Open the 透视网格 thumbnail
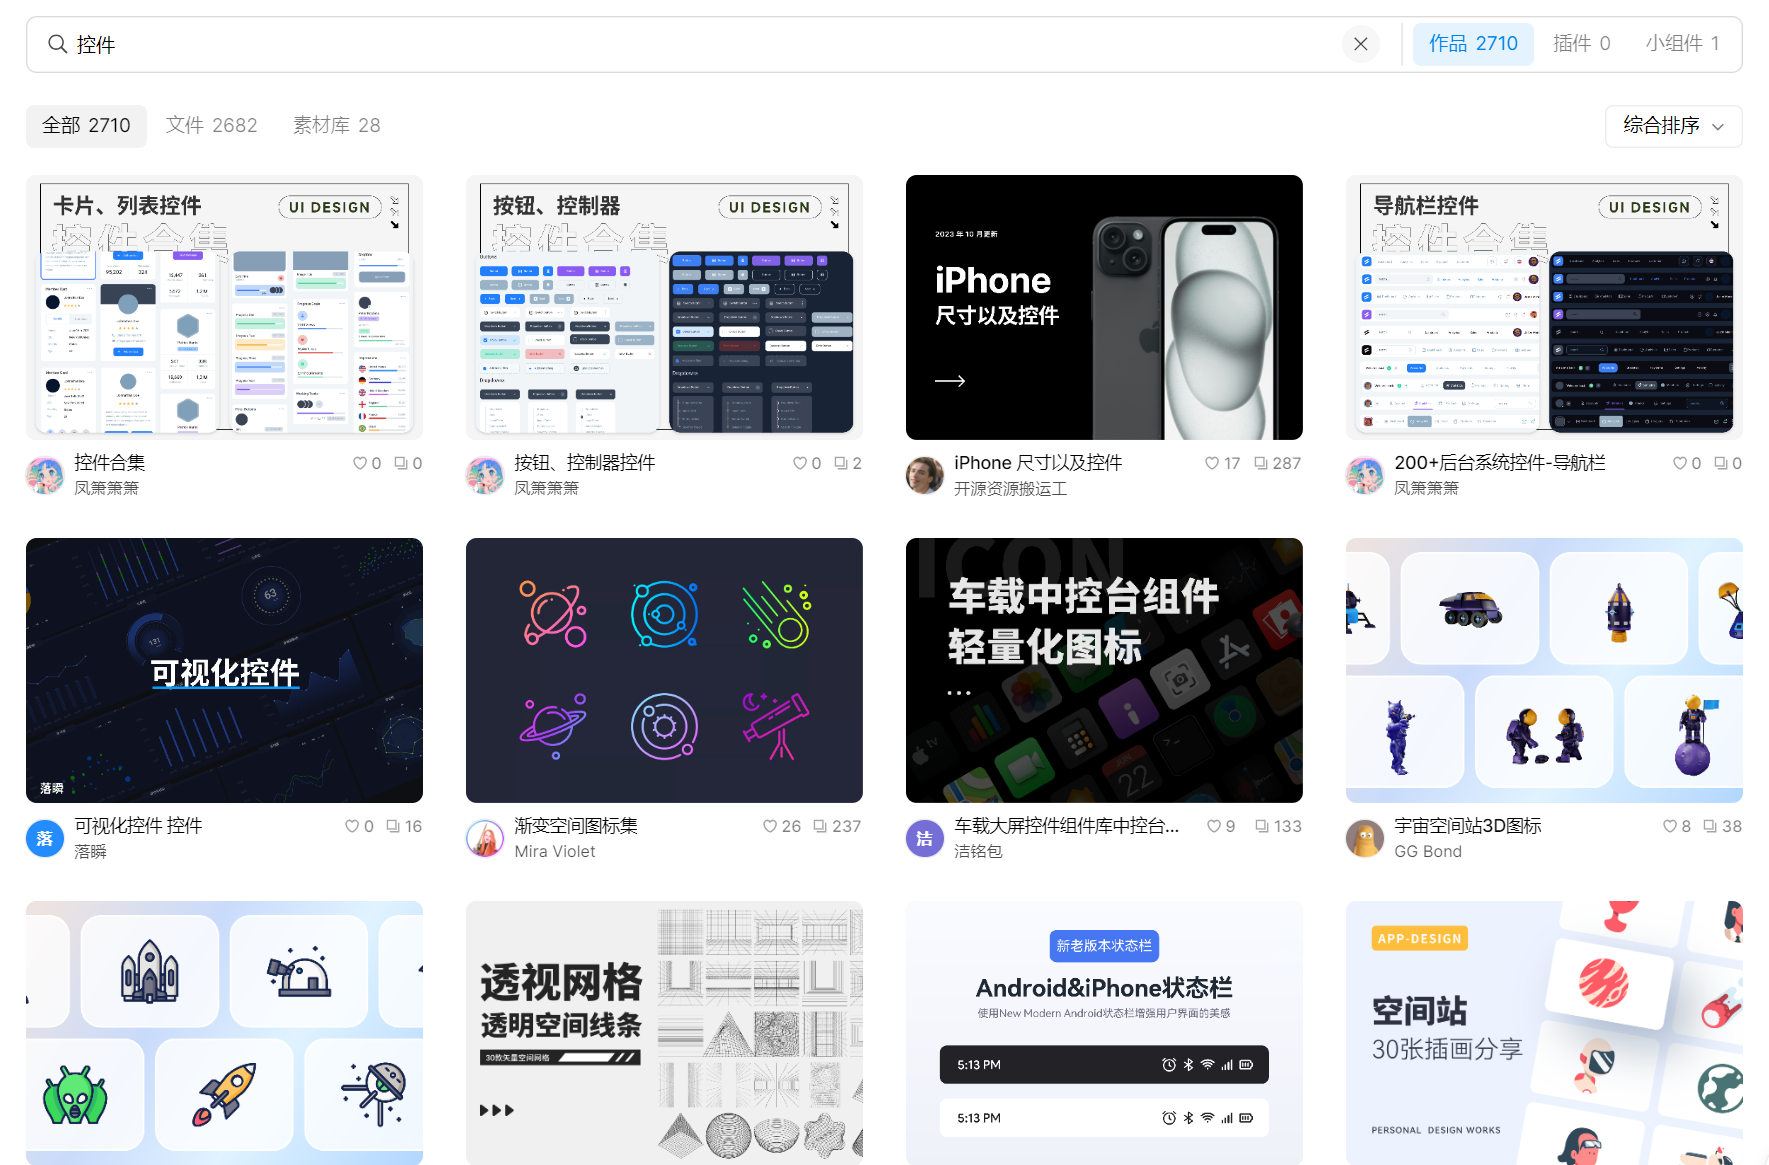Image resolution: width=1769 pixels, height=1165 pixels. click(x=664, y=1033)
